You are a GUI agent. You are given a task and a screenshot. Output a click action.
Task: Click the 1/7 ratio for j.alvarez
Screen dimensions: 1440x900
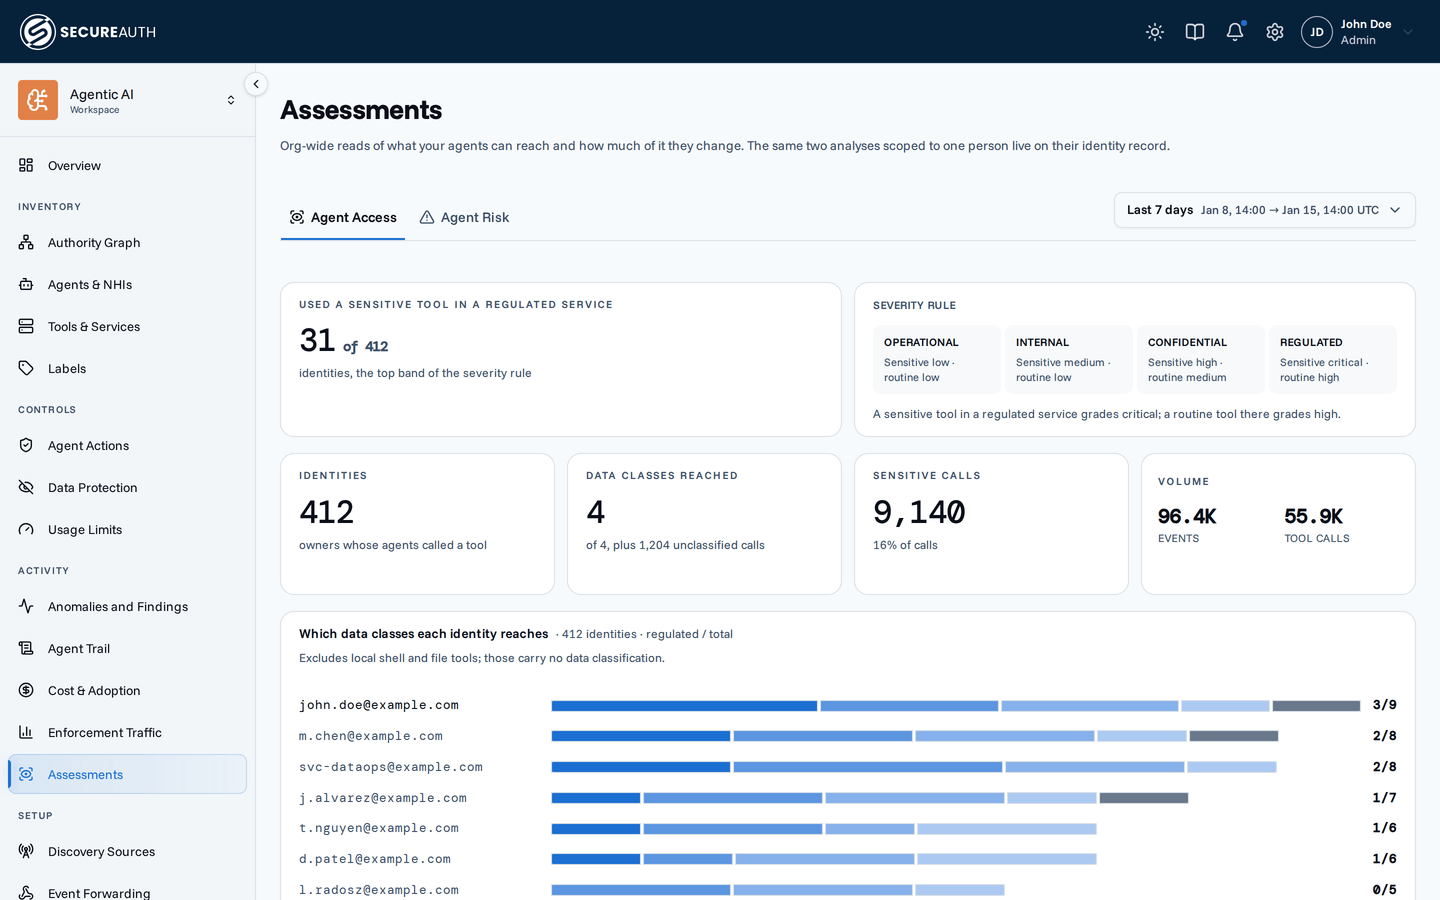coord(1384,798)
